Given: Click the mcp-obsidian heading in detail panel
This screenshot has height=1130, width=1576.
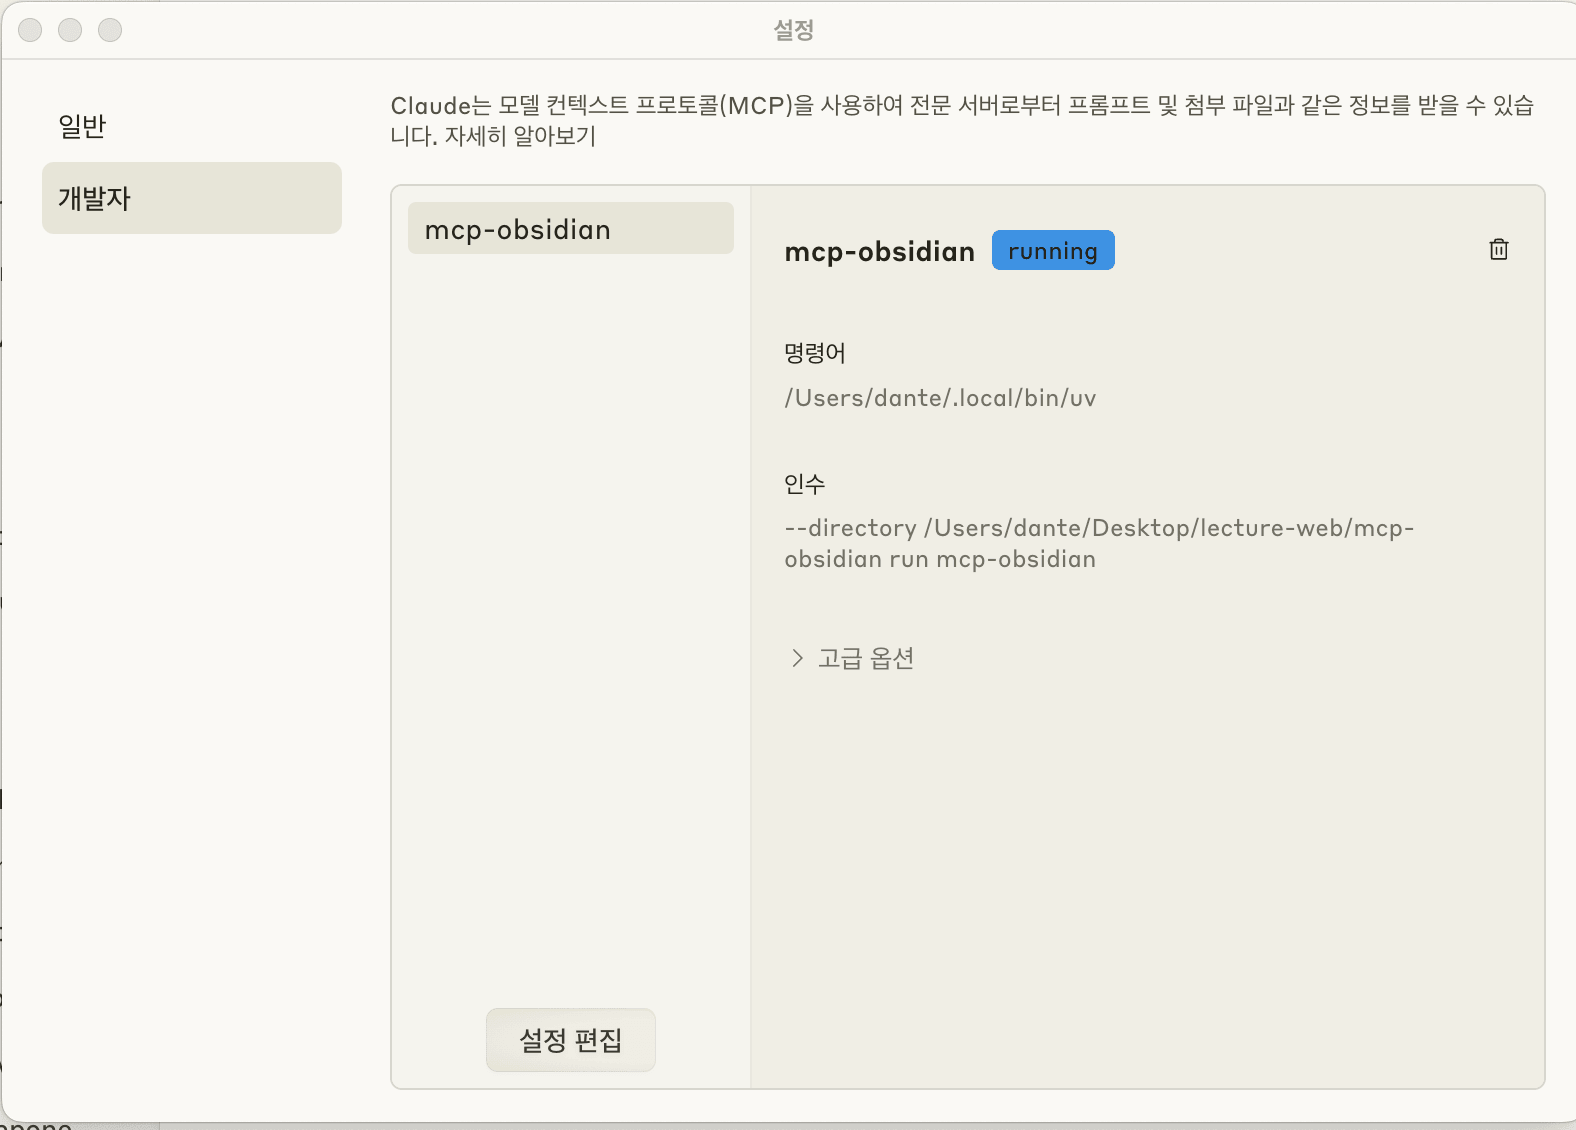Looking at the screenshot, I should click(x=879, y=251).
